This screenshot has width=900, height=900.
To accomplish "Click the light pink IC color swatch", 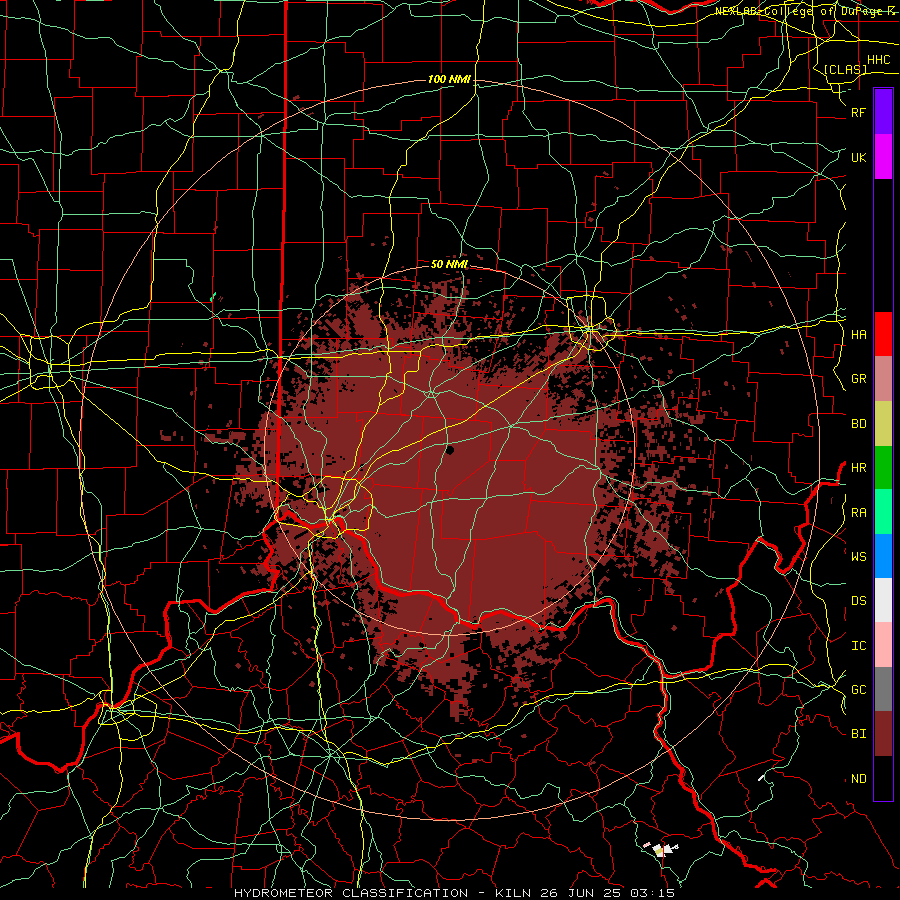I will pyautogui.click(x=883, y=645).
